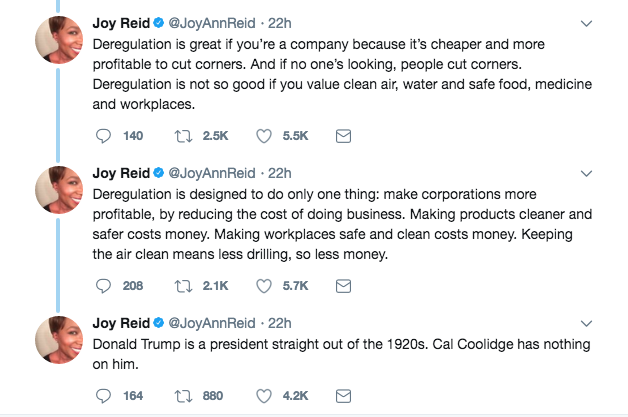Reply to the tweet with 208 replies
This screenshot has width=628, height=417.
point(103,286)
